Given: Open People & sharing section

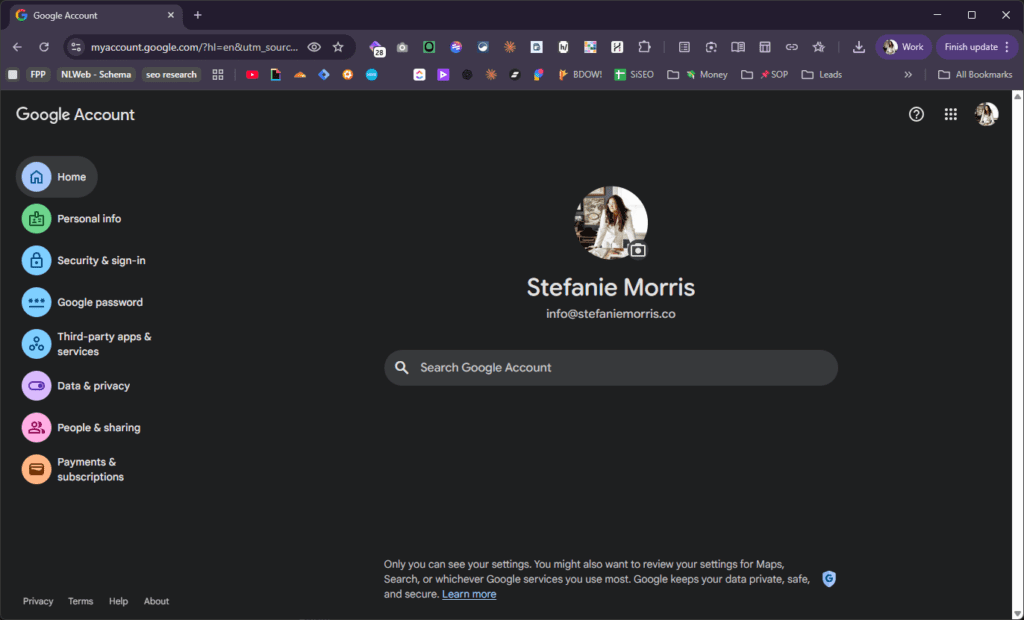Looking at the screenshot, I should point(98,428).
